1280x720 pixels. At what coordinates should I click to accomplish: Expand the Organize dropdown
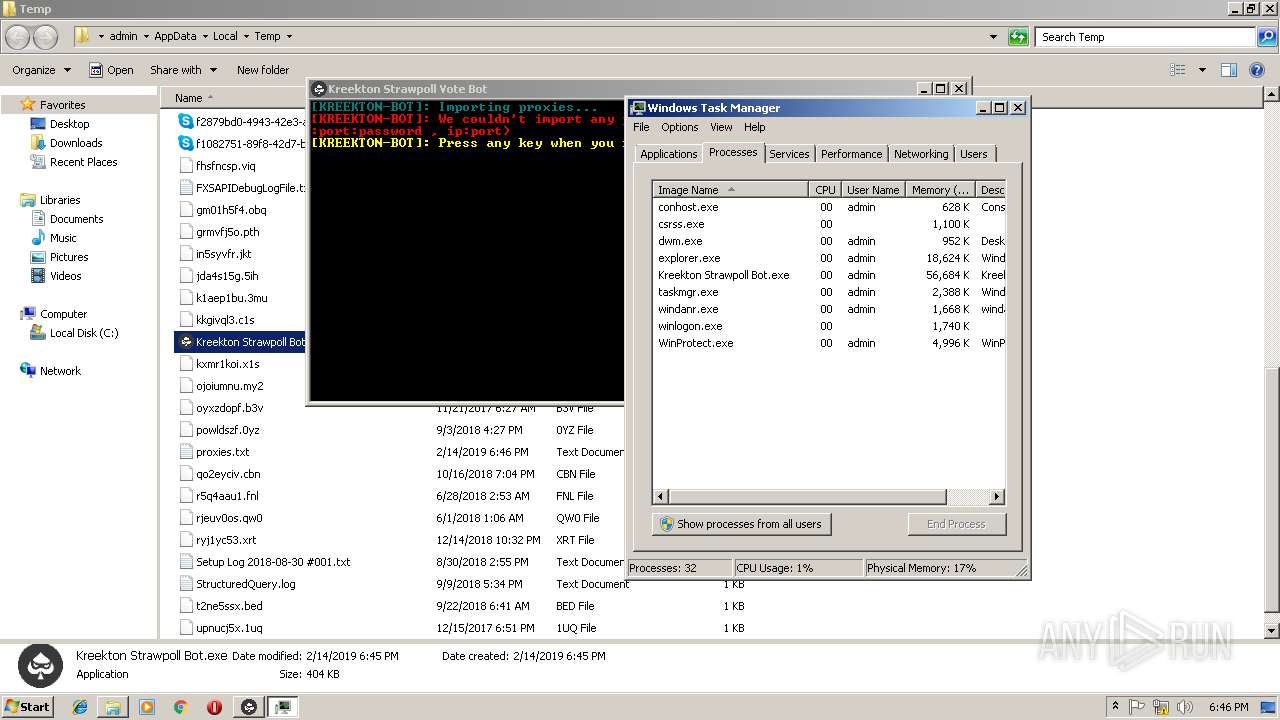41,70
